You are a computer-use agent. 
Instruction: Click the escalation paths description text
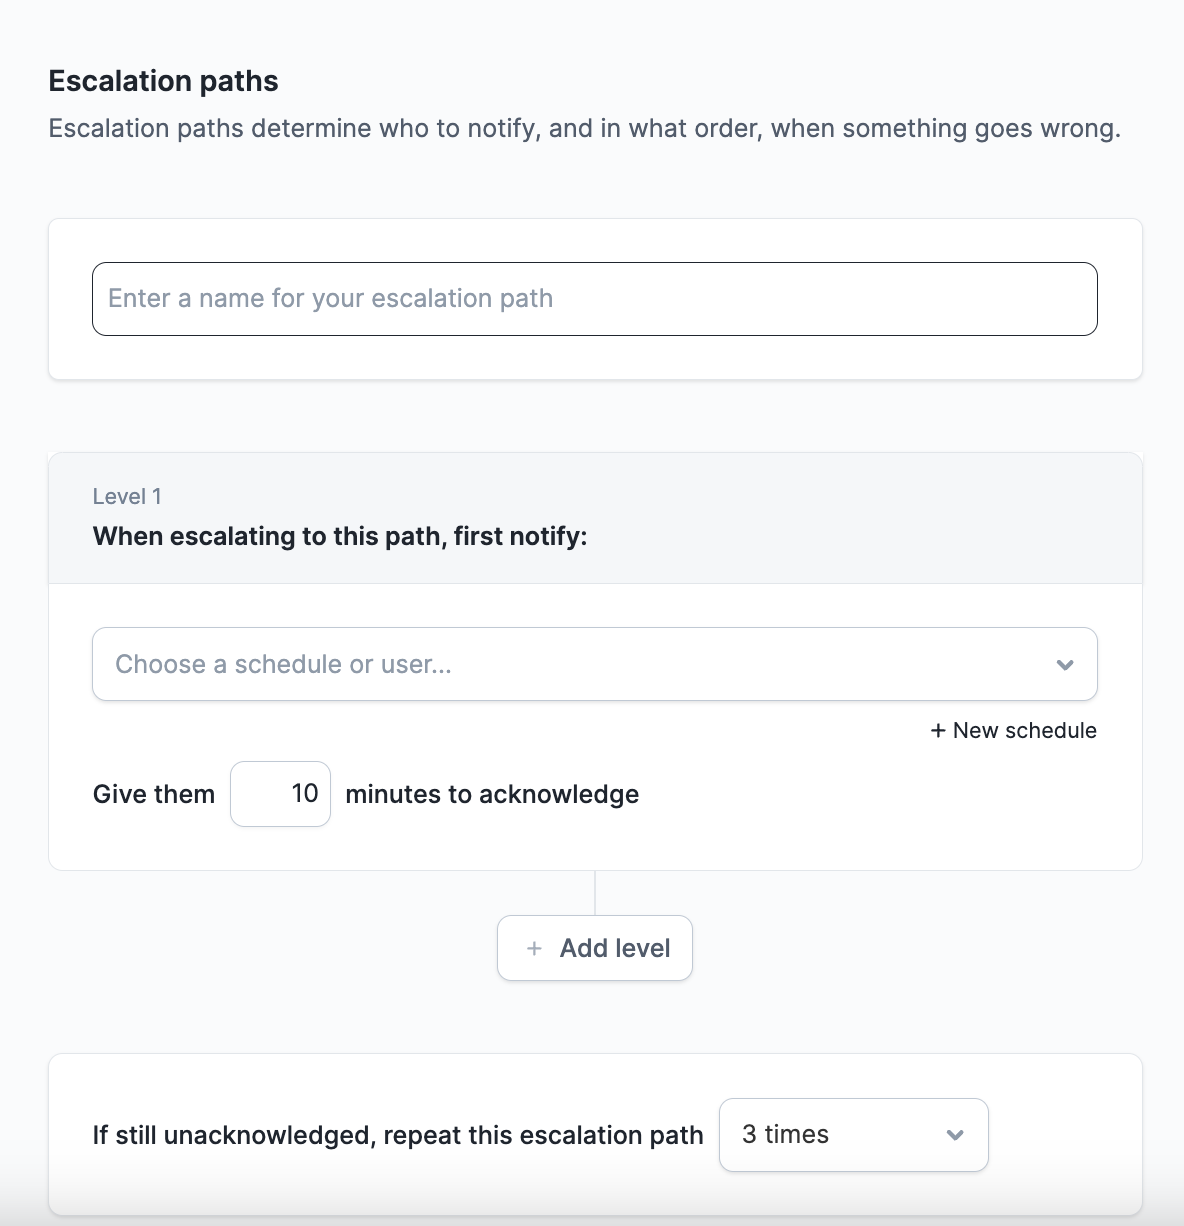pyautogui.click(x=584, y=129)
